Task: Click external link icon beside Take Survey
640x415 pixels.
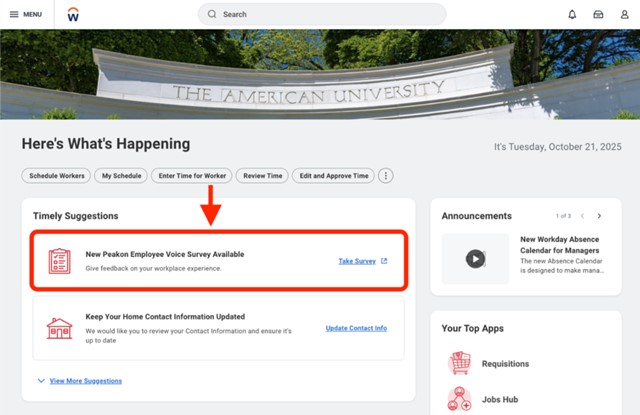Action: [x=384, y=261]
